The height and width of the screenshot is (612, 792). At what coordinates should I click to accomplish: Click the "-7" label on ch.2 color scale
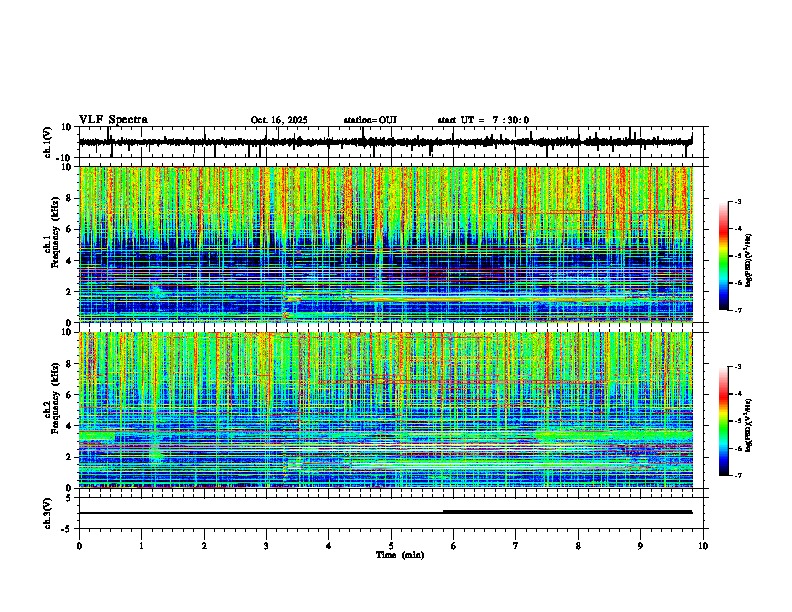coord(738,475)
